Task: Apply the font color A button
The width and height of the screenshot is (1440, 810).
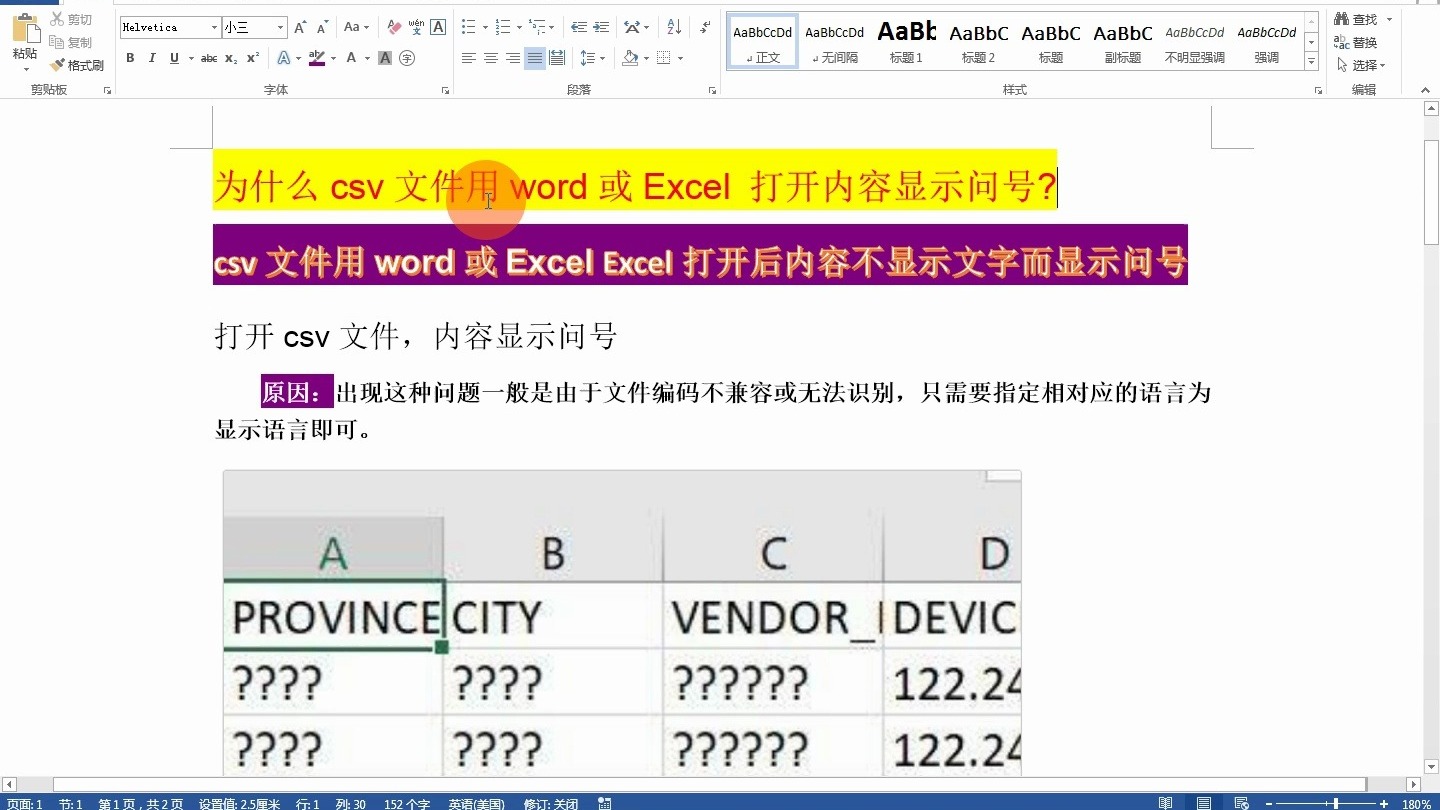Action: (351, 58)
